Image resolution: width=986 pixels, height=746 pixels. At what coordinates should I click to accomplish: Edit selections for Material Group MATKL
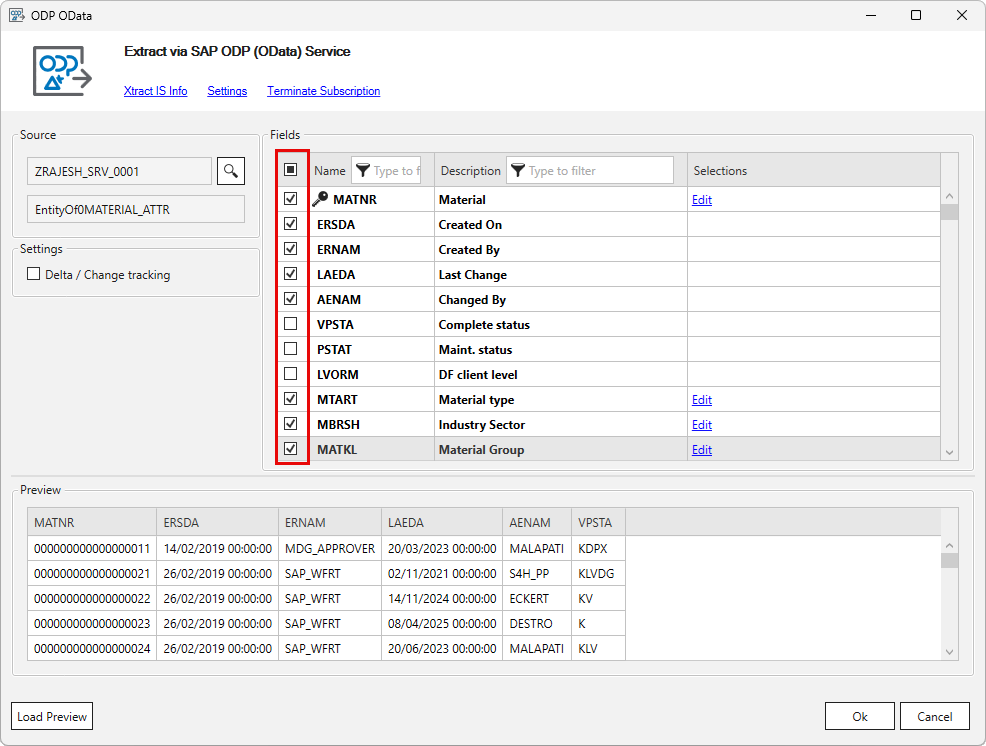click(x=701, y=449)
